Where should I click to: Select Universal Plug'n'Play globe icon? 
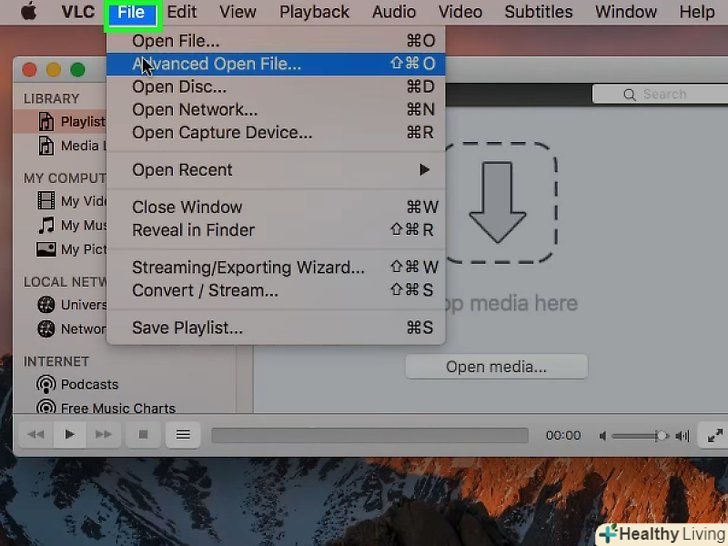coord(46,305)
